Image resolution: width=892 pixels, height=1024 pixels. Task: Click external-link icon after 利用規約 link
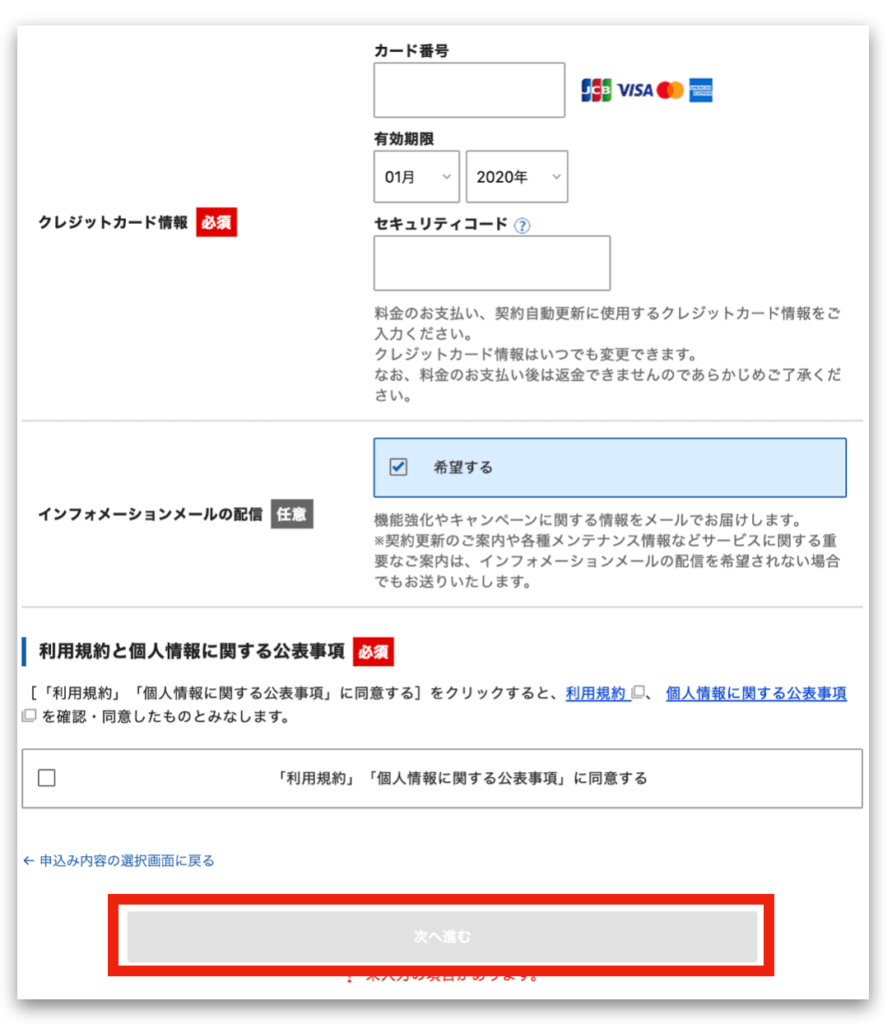tap(639, 693)
